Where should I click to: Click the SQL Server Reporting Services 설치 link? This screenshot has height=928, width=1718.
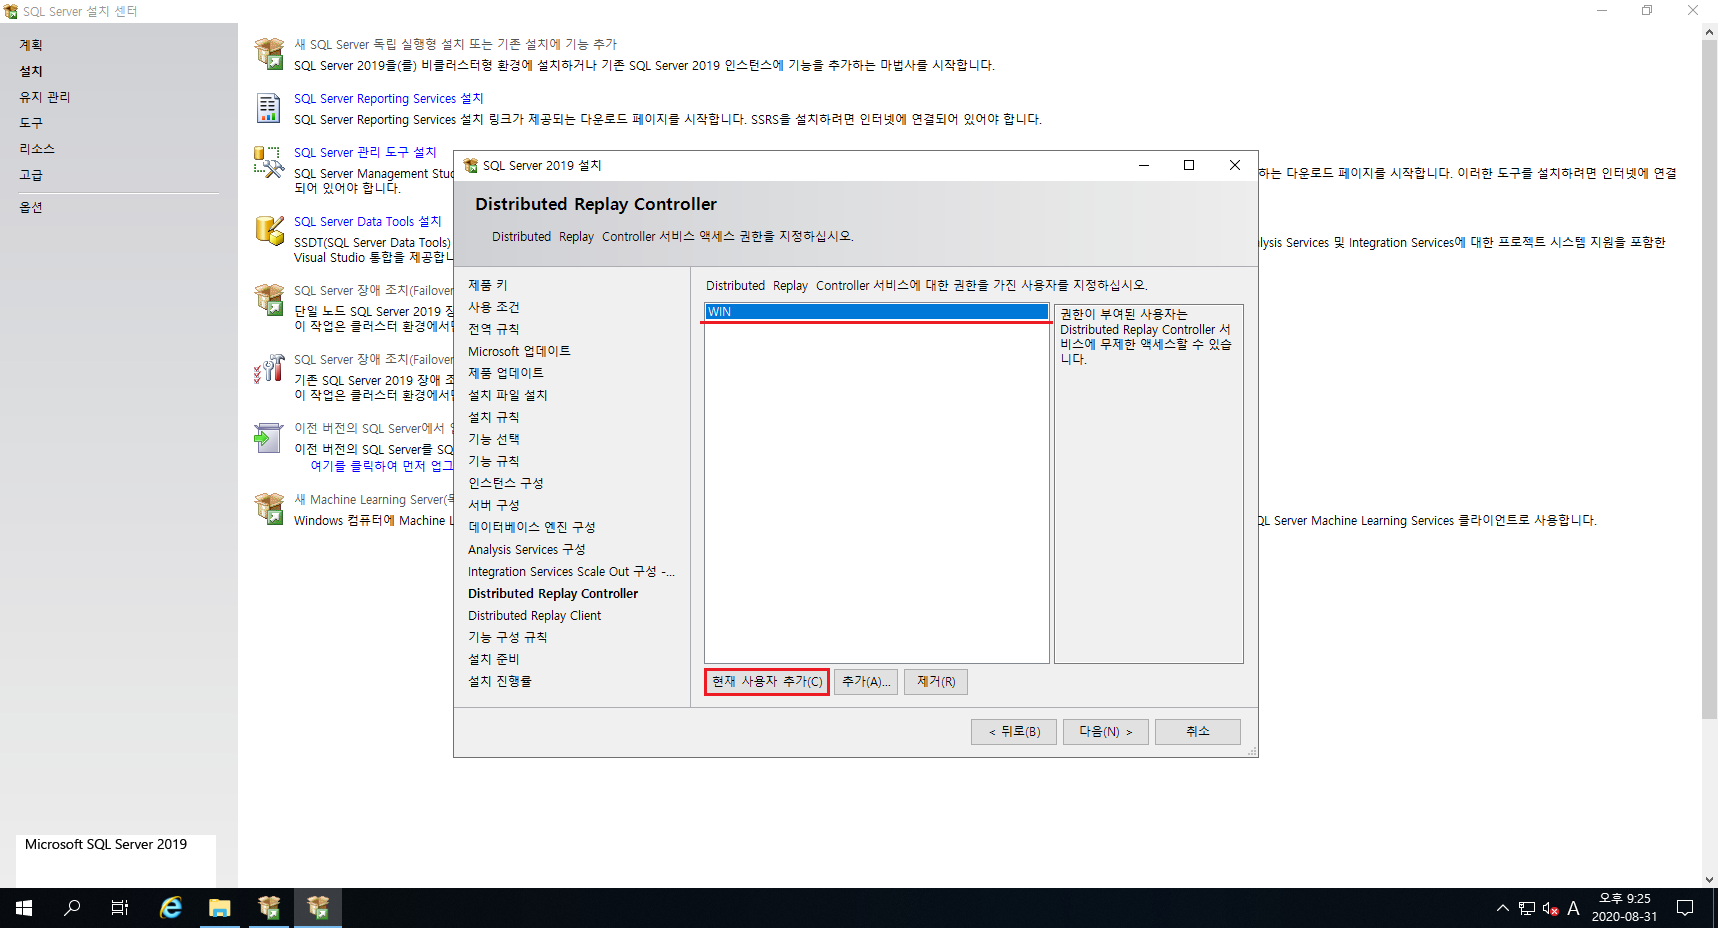coord(389,98)
